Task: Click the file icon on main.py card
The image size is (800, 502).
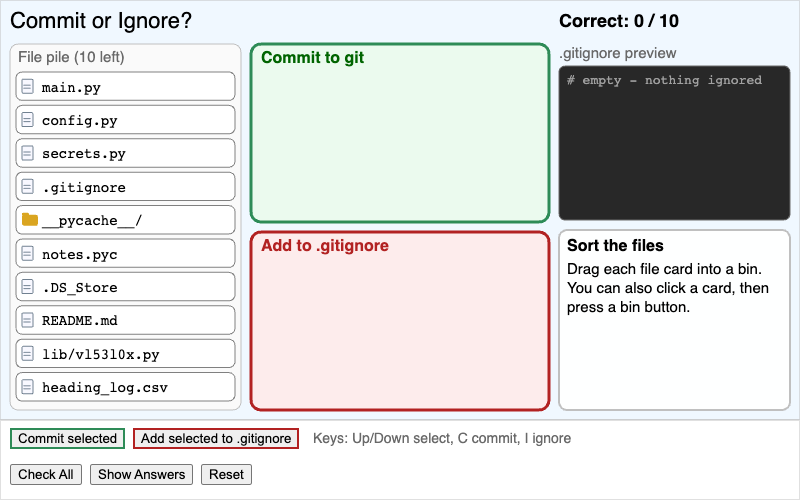Action: coord(28,87)
